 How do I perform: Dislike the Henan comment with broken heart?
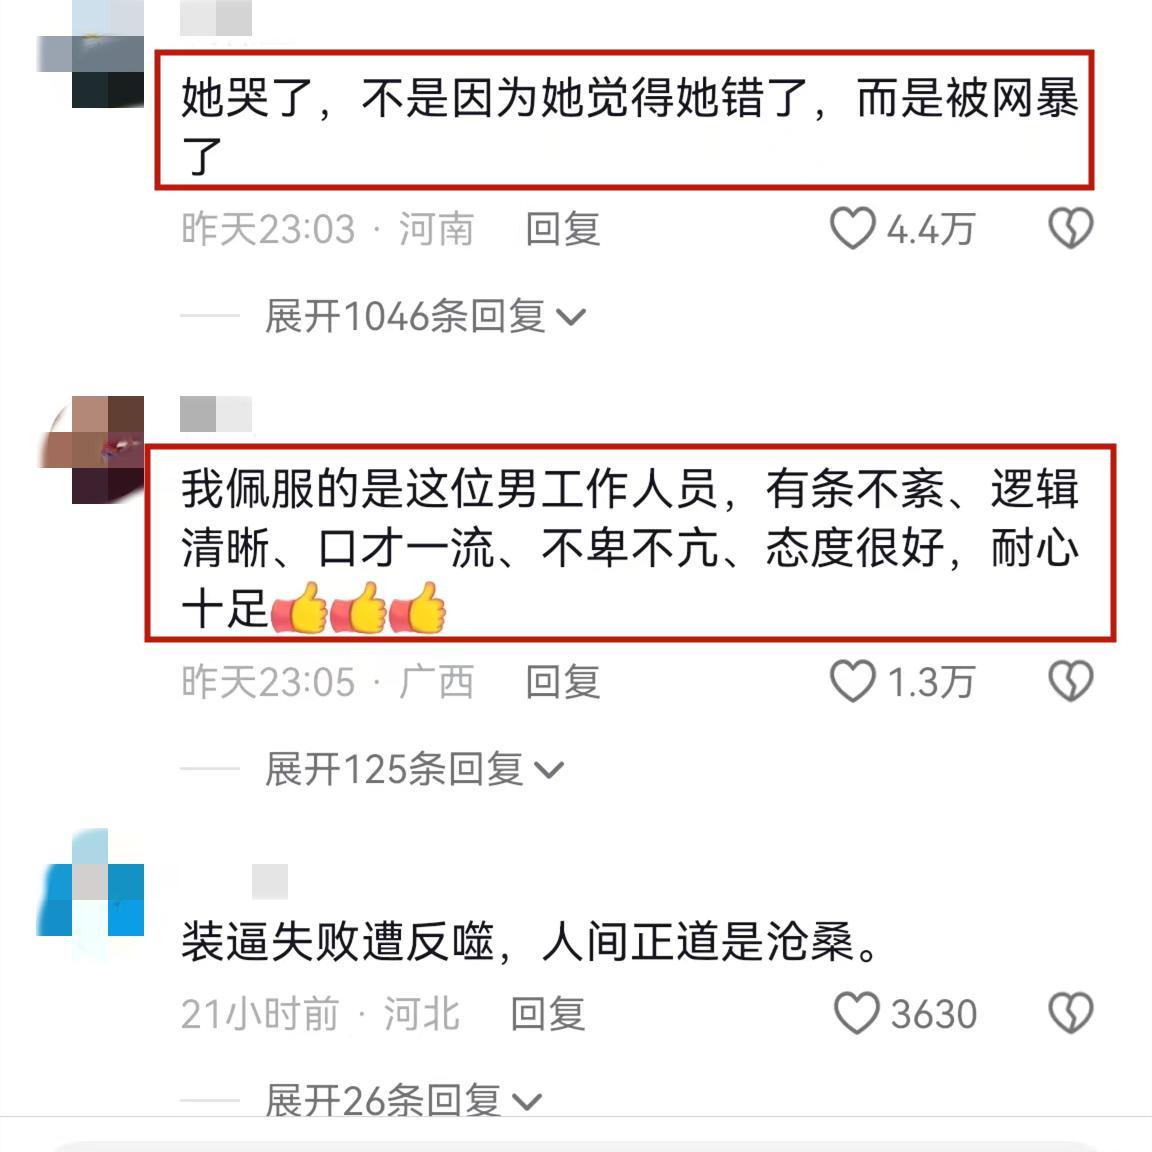click(x=1070, y=228)
